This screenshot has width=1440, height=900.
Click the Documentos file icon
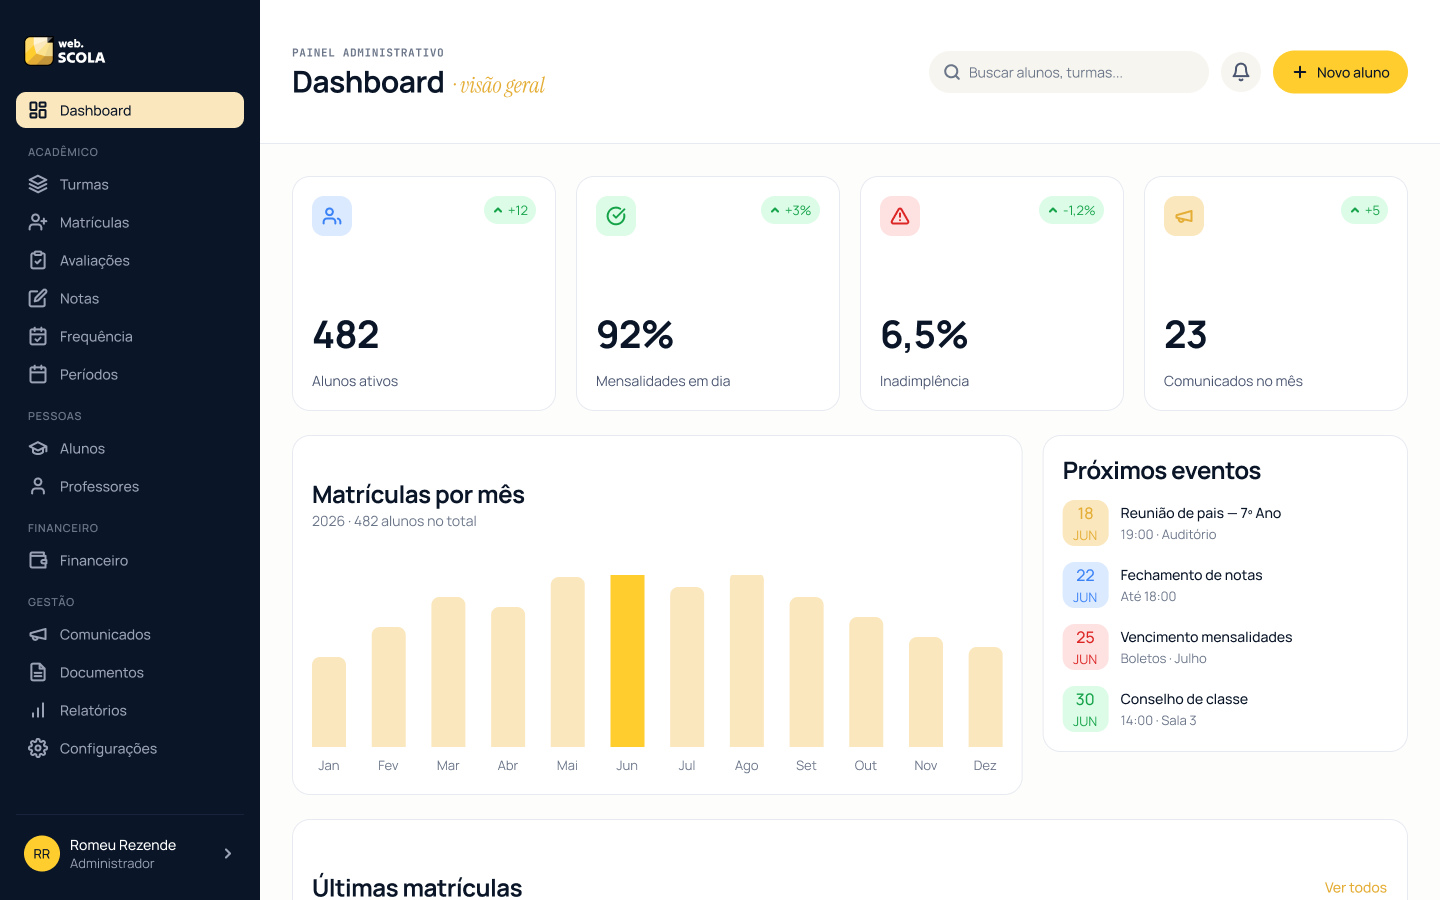click(x=38, y=672)
